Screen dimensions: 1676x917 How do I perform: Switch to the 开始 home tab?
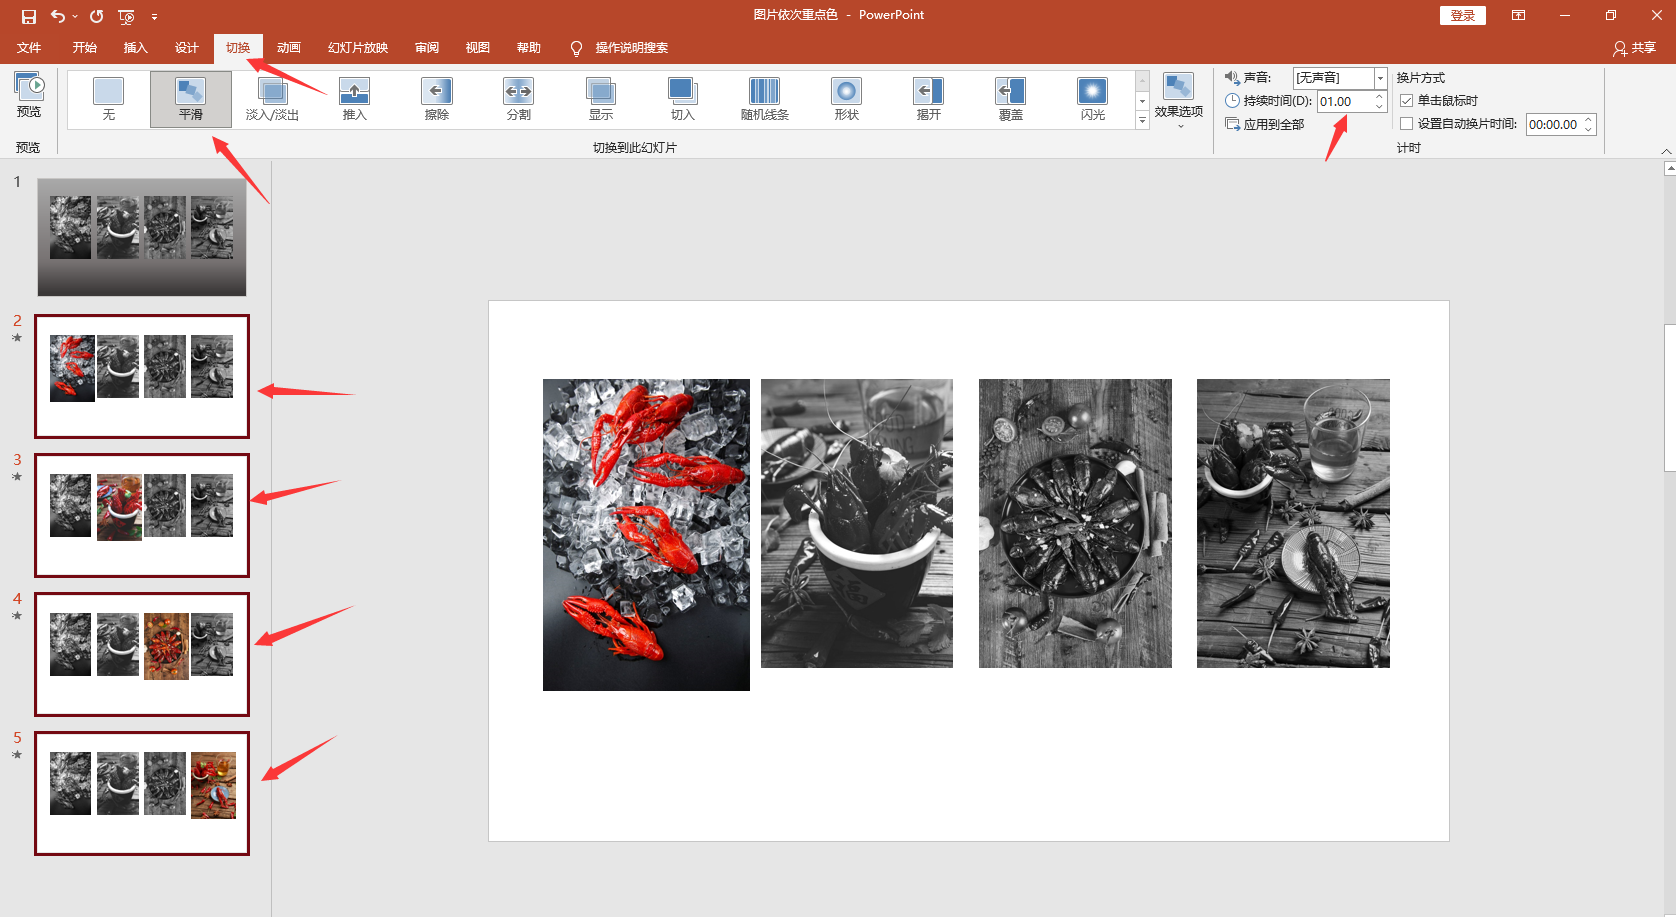85,48
